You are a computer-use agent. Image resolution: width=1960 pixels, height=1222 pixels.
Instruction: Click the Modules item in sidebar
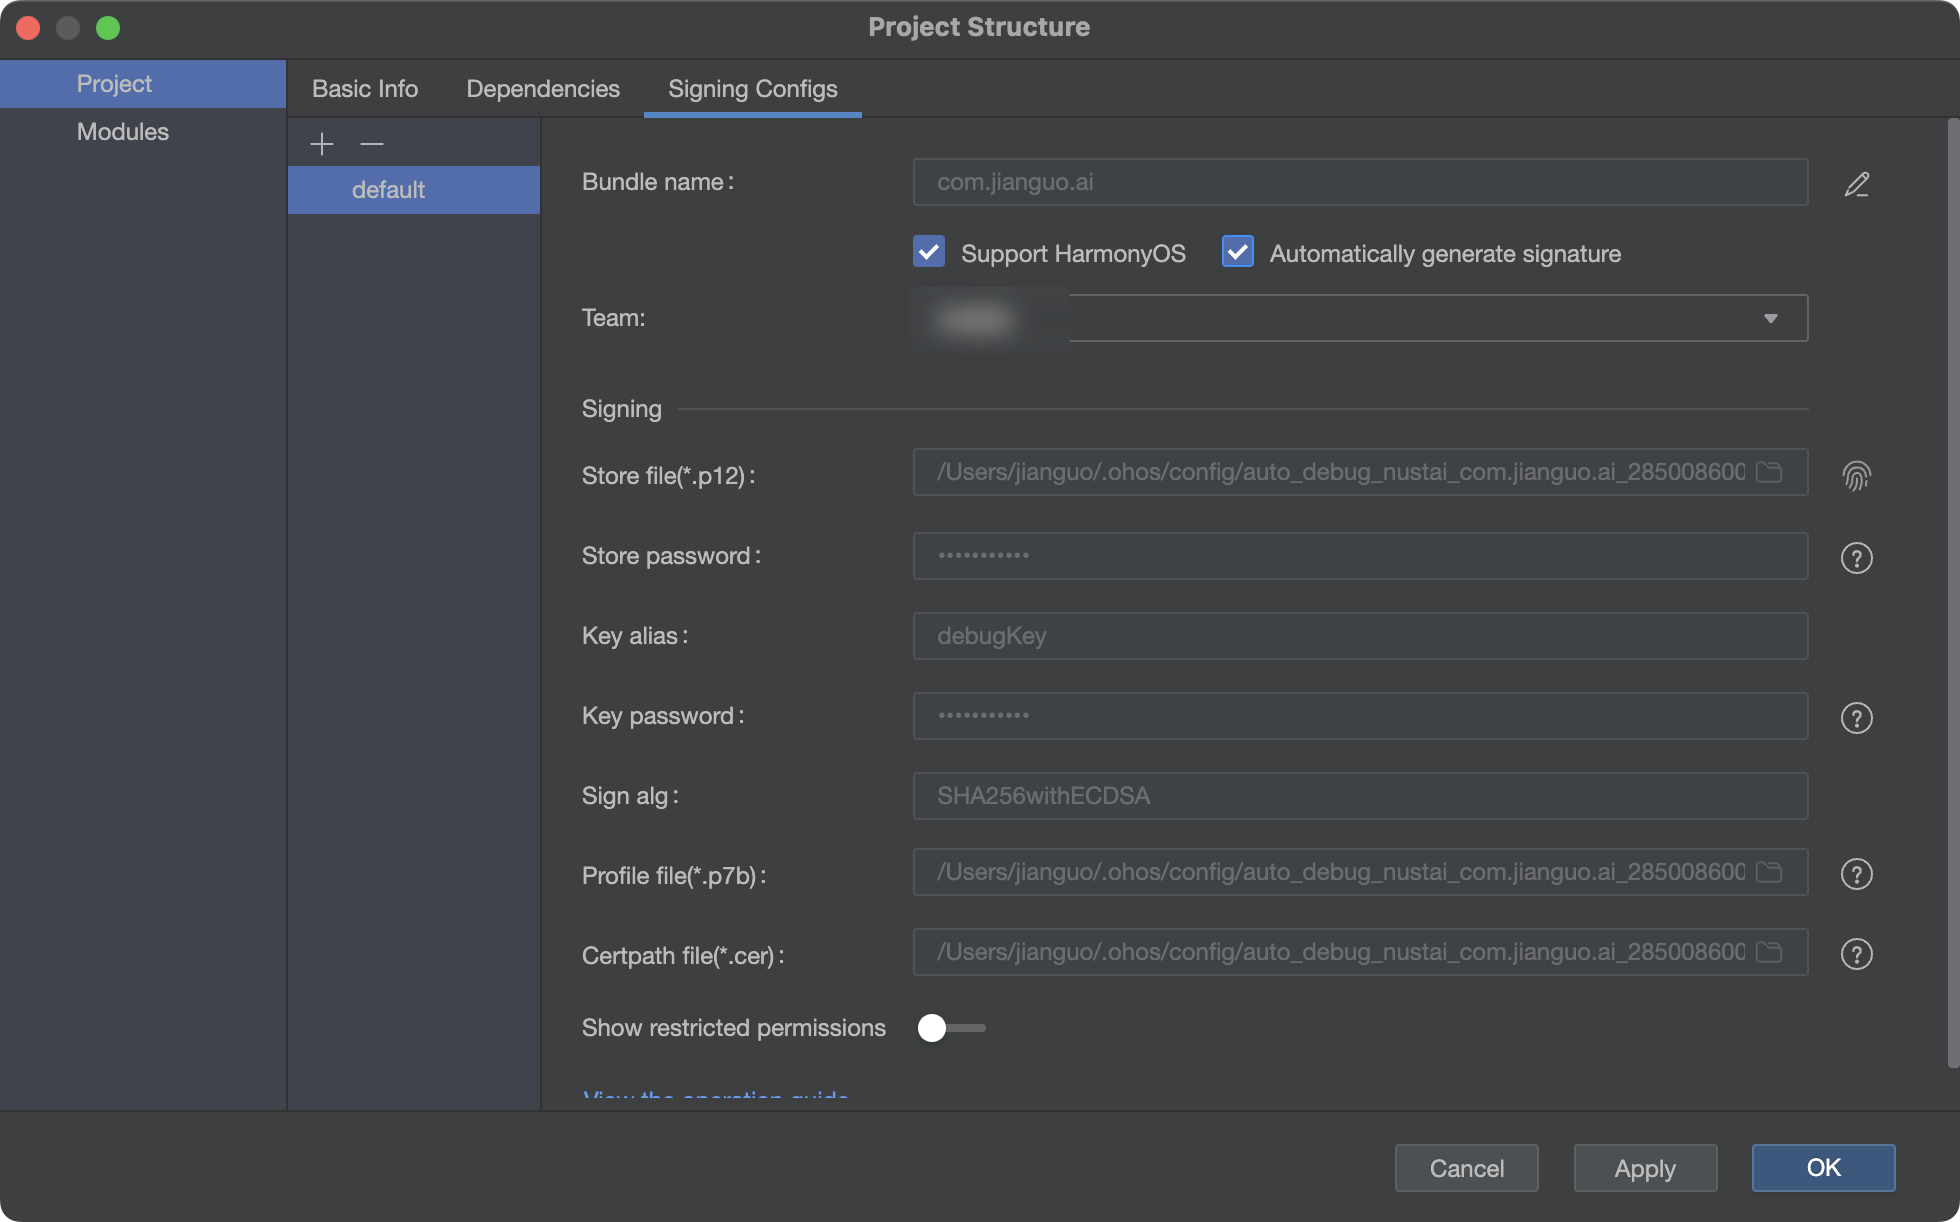point(122,131)
